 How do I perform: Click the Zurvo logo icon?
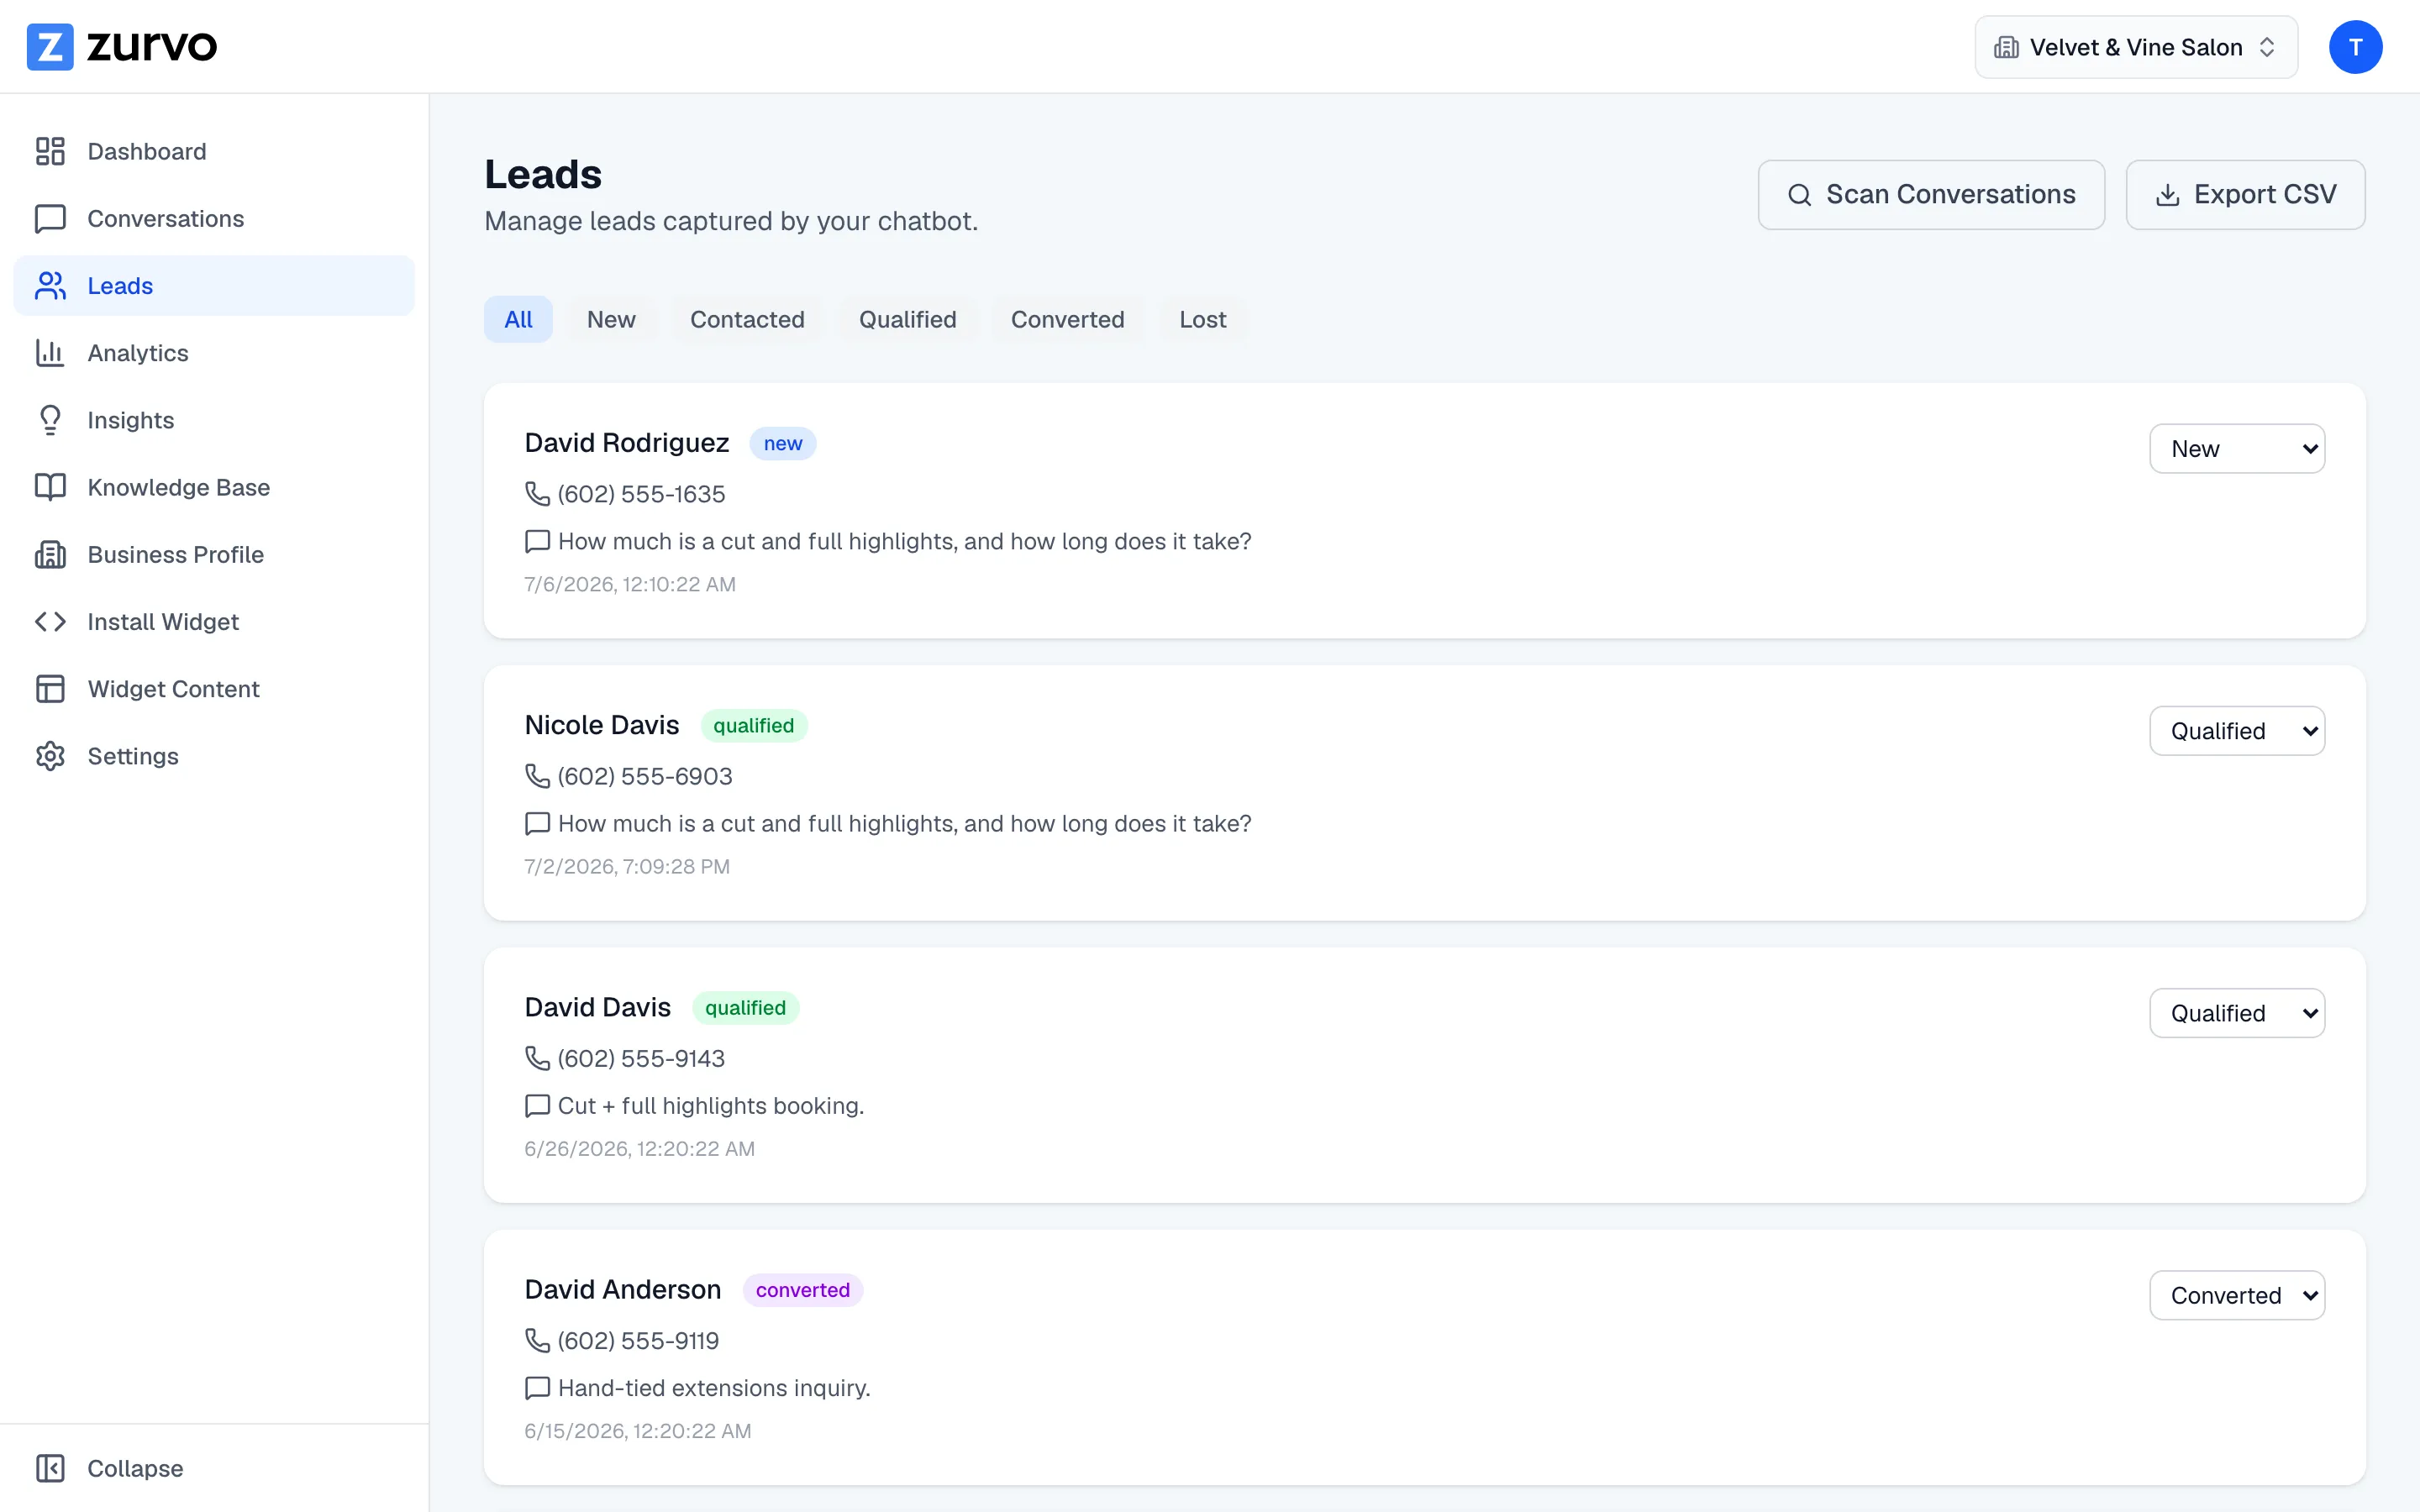50,47
